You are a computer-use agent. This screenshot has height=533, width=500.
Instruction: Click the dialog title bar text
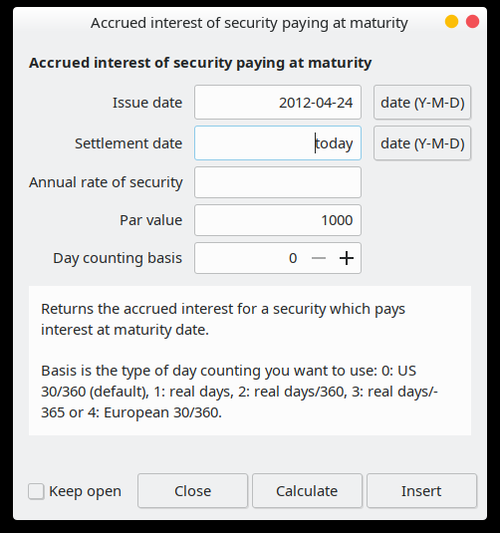[249, 23]
